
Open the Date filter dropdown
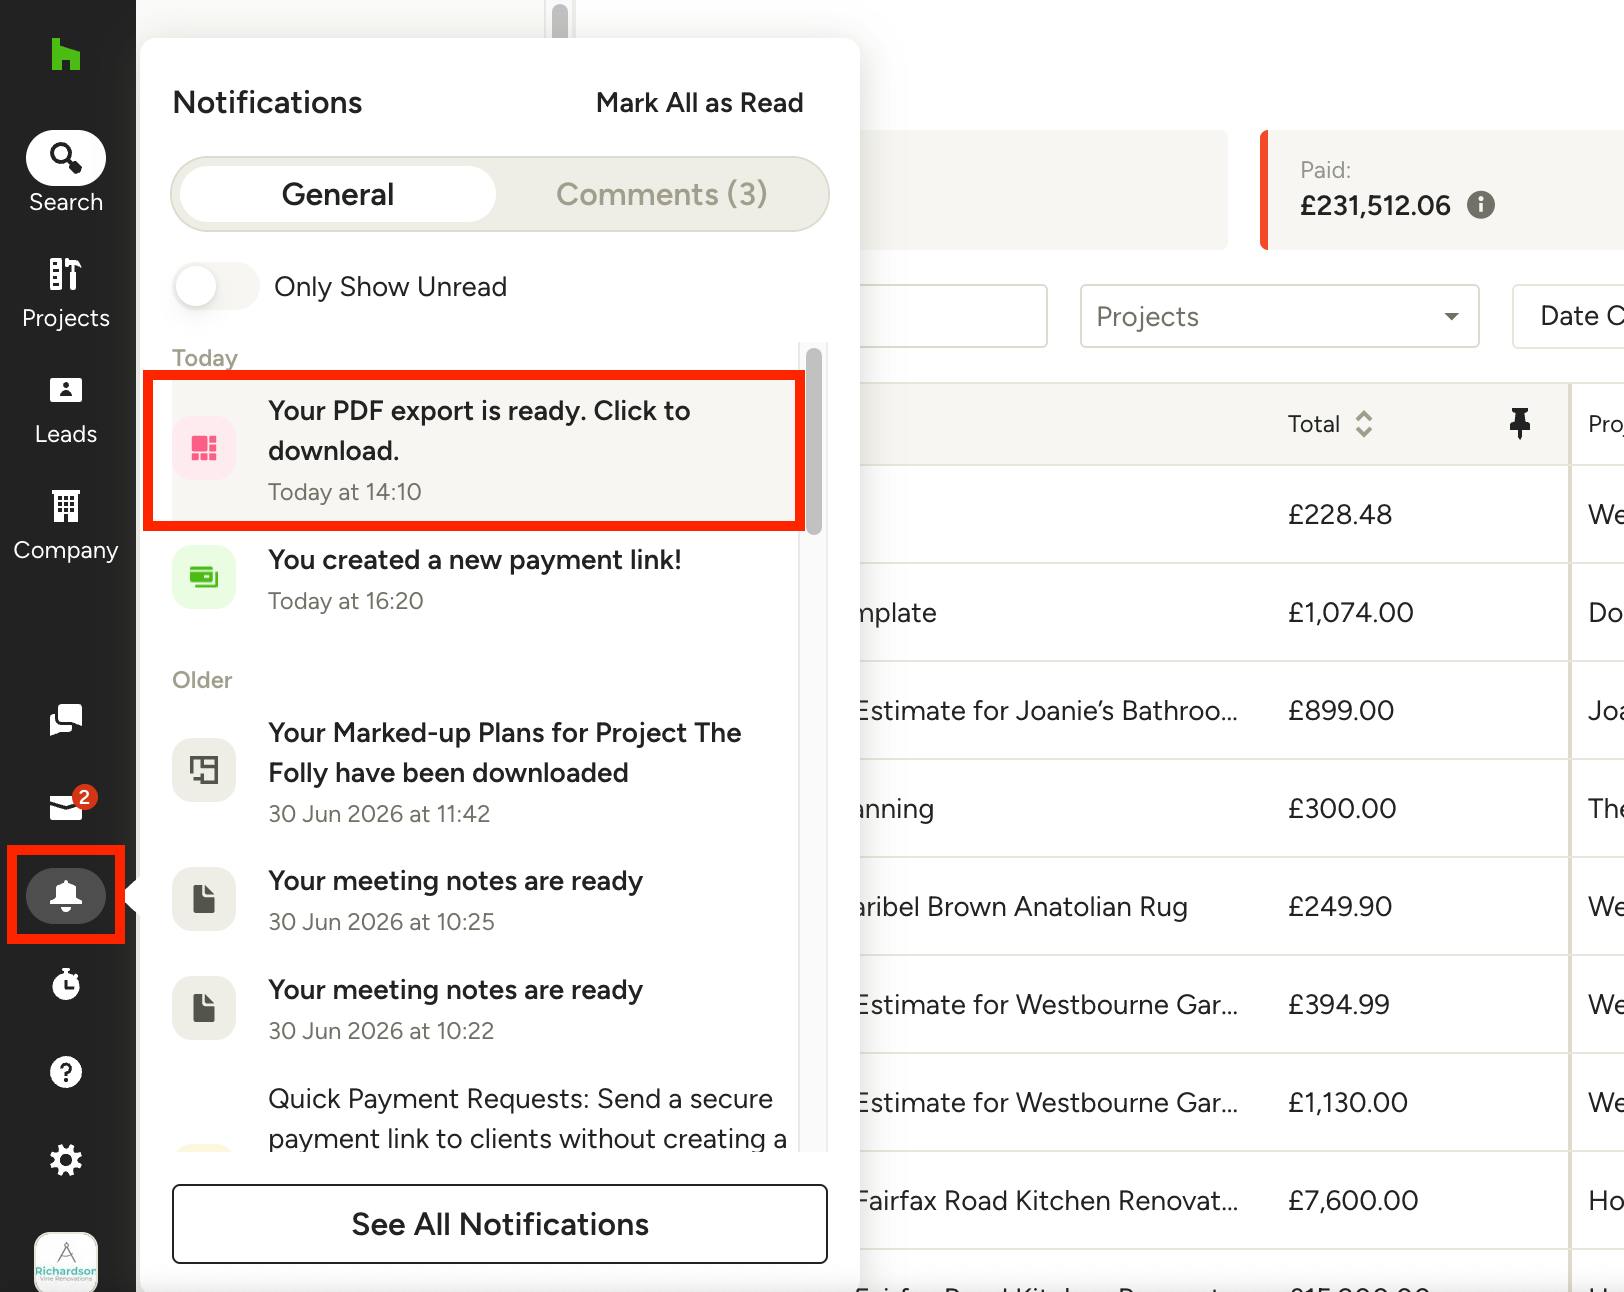1568,317
